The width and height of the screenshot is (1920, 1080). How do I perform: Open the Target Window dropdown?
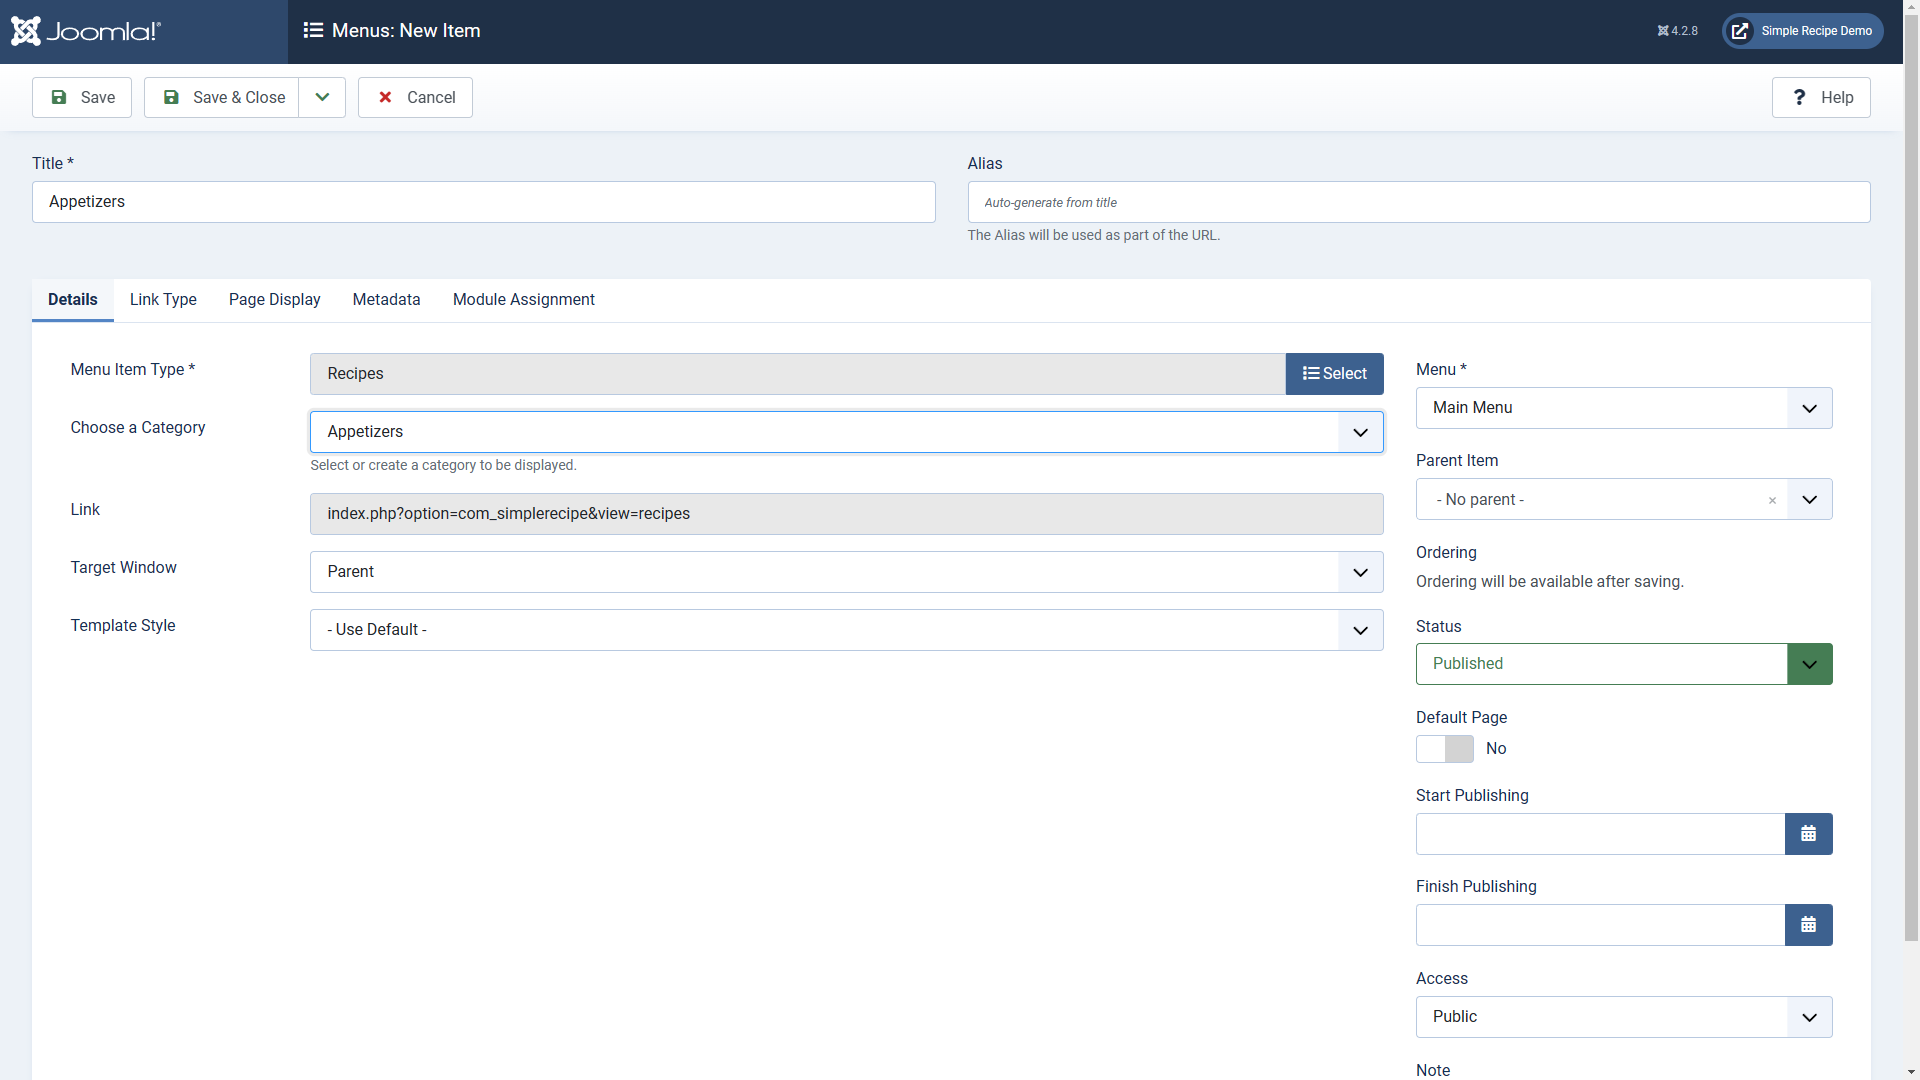[x=846, y=572]
